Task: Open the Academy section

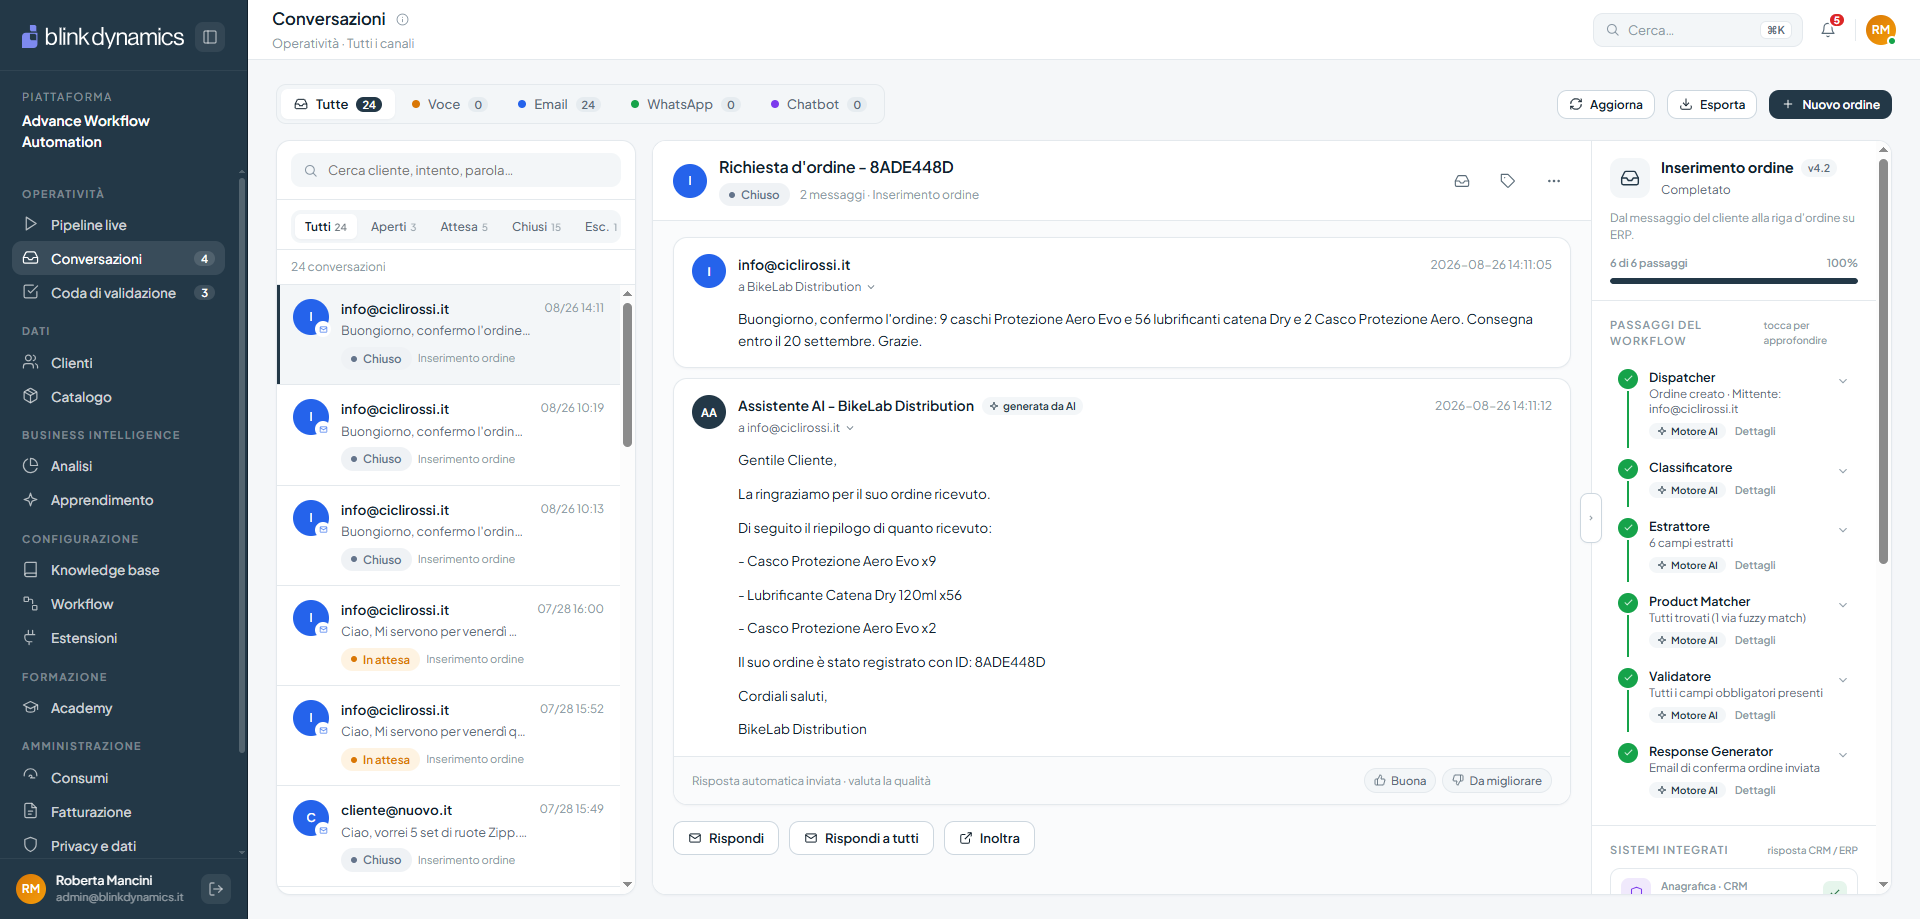Action: (x=118, y=708)
